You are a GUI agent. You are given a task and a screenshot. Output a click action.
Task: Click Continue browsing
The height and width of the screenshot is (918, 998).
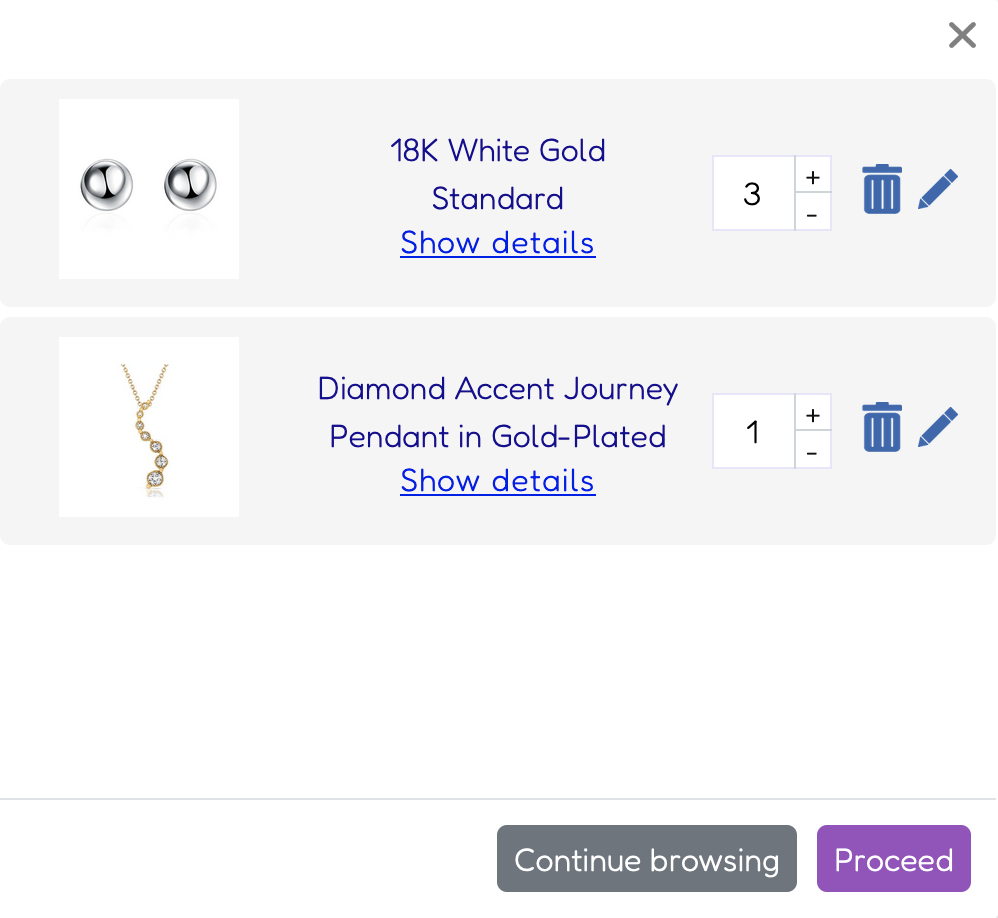click(647, 858)
